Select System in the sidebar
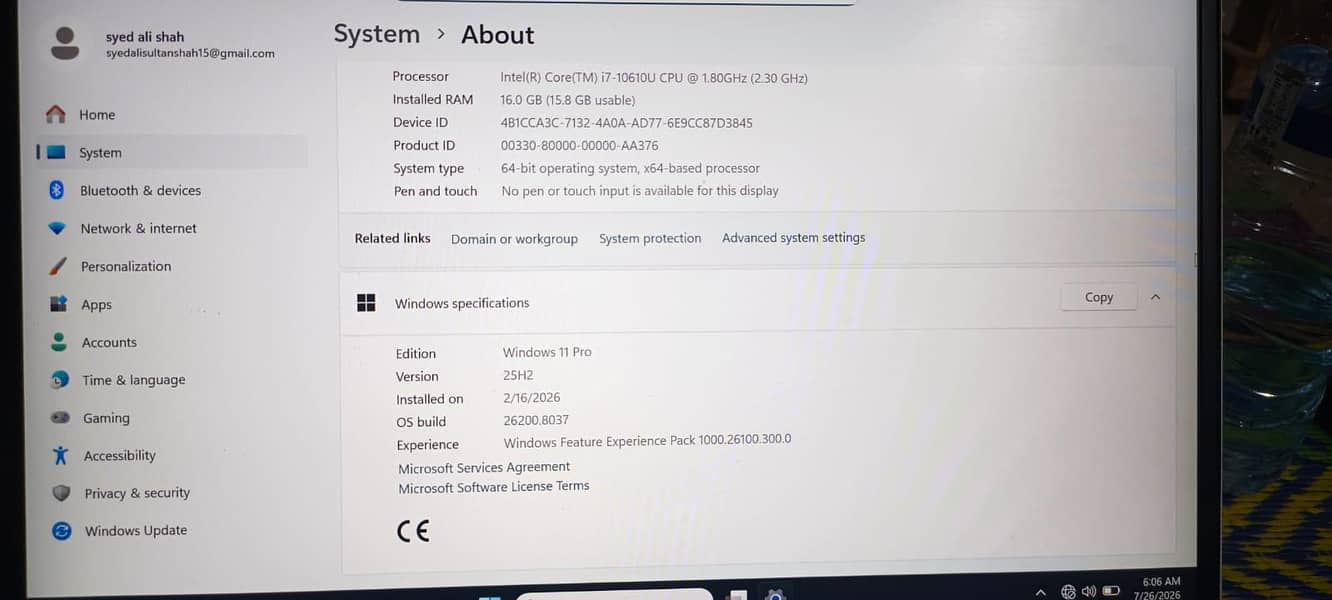 pos(100,153)
